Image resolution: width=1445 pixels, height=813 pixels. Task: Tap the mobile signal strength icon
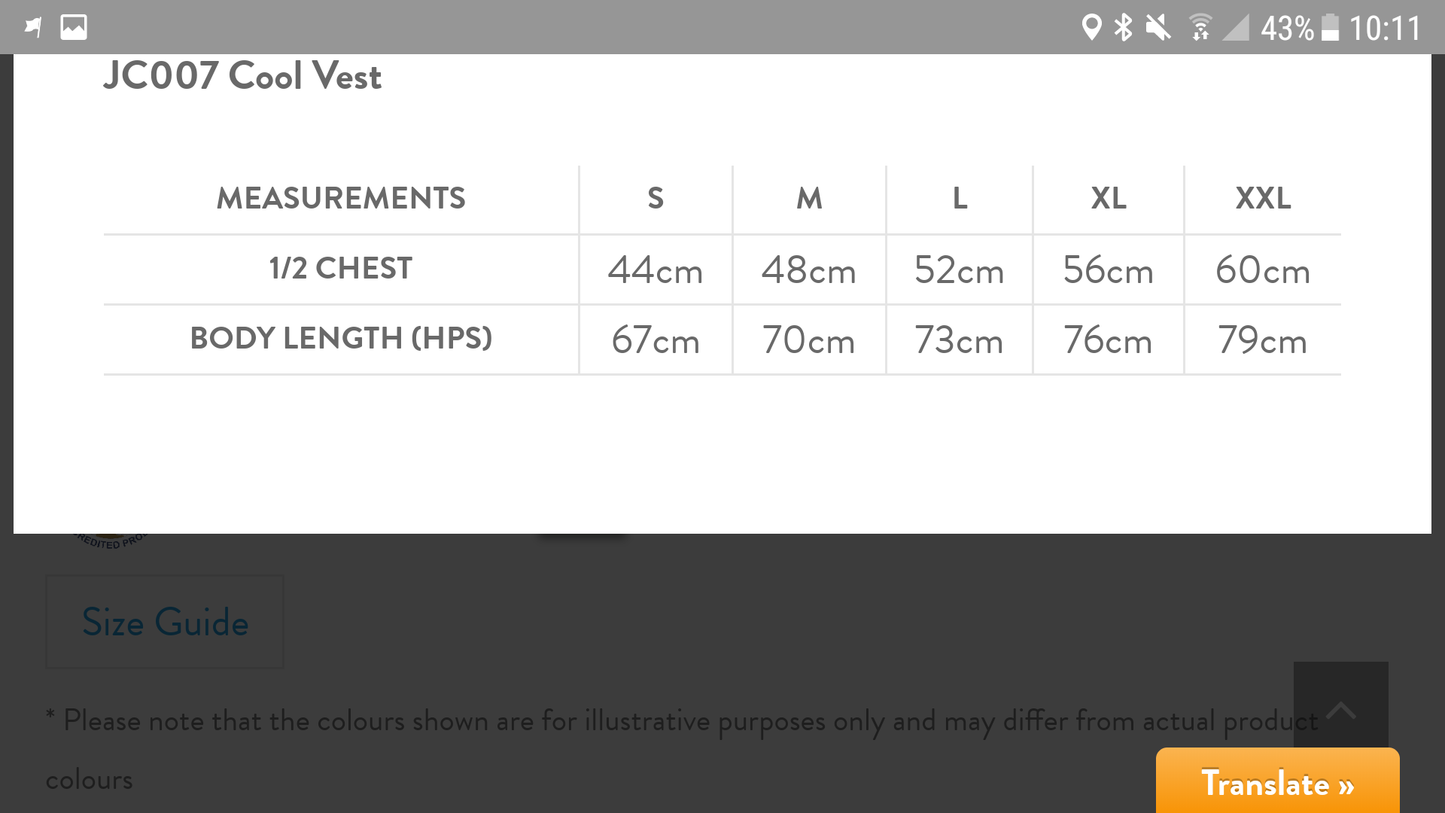1236,28
